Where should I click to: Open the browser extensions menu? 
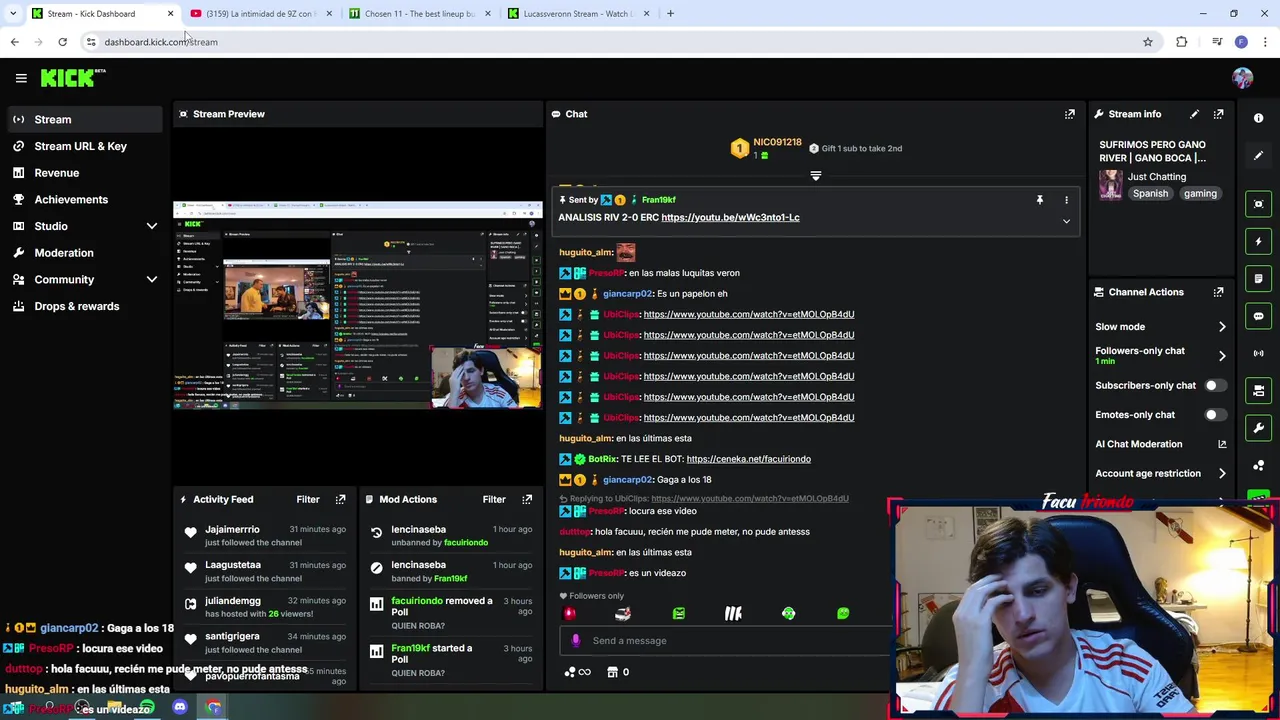pos(1182,42)
